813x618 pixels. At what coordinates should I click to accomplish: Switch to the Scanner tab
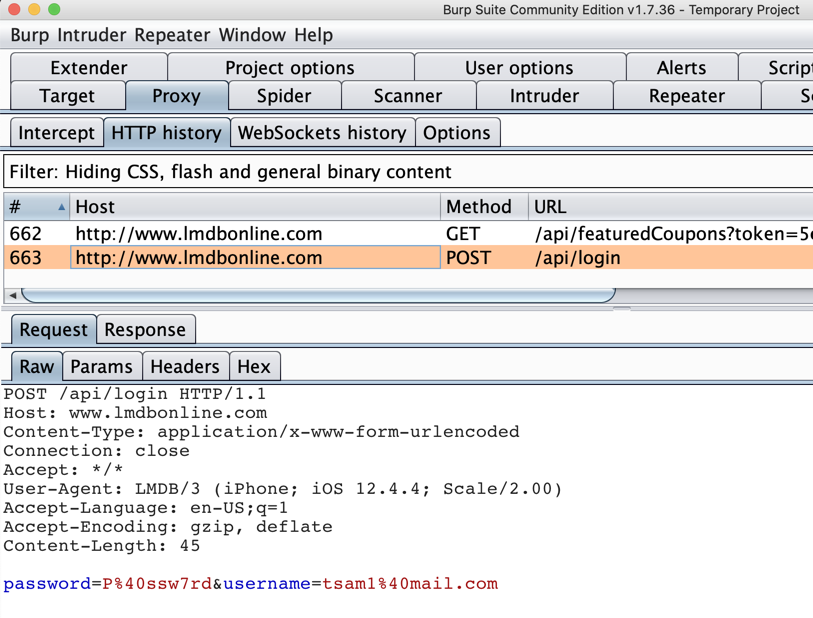pyautogui.click(x=408, y=95)
